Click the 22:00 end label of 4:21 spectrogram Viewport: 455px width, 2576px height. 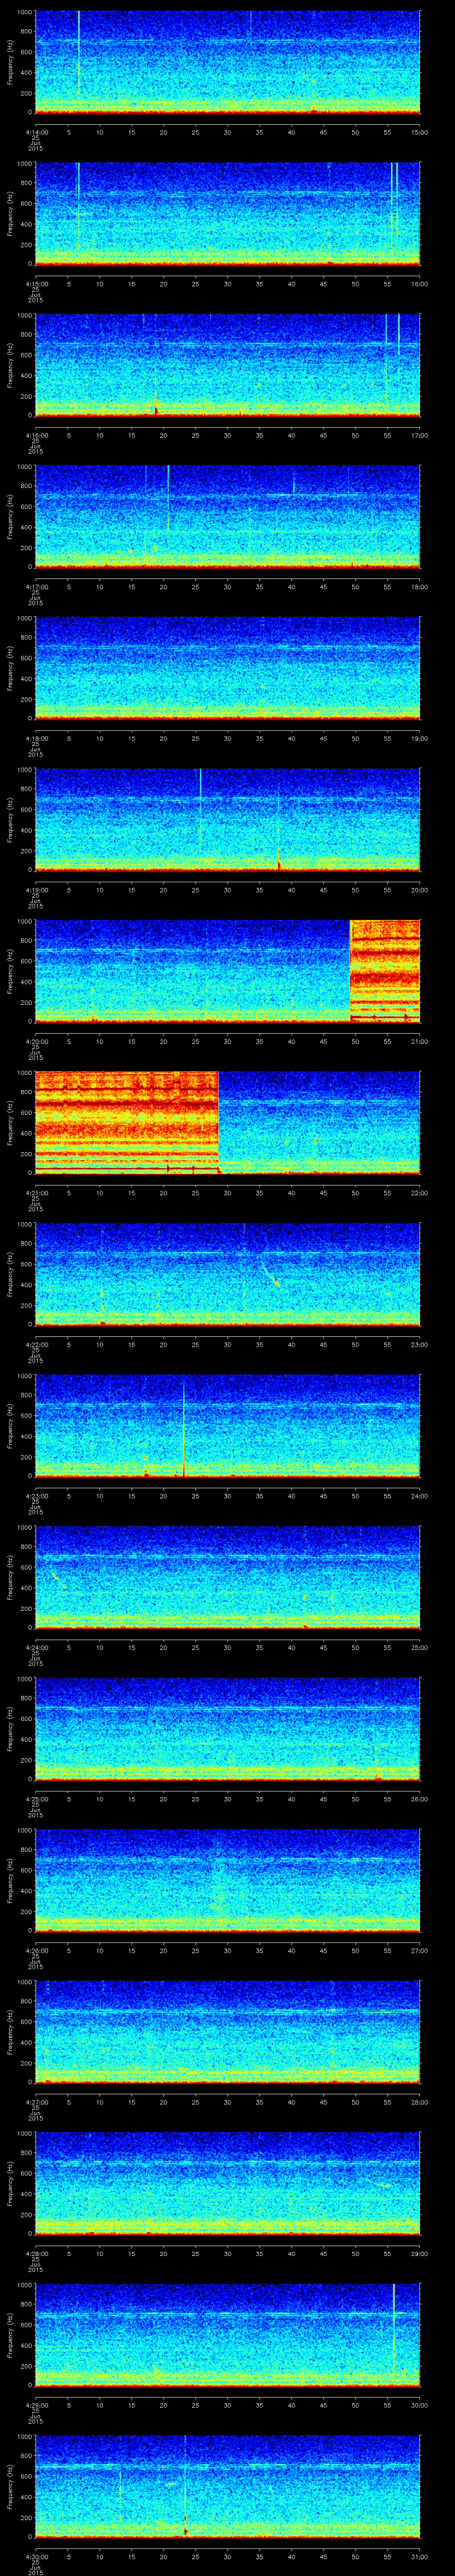pos(419,1193)
